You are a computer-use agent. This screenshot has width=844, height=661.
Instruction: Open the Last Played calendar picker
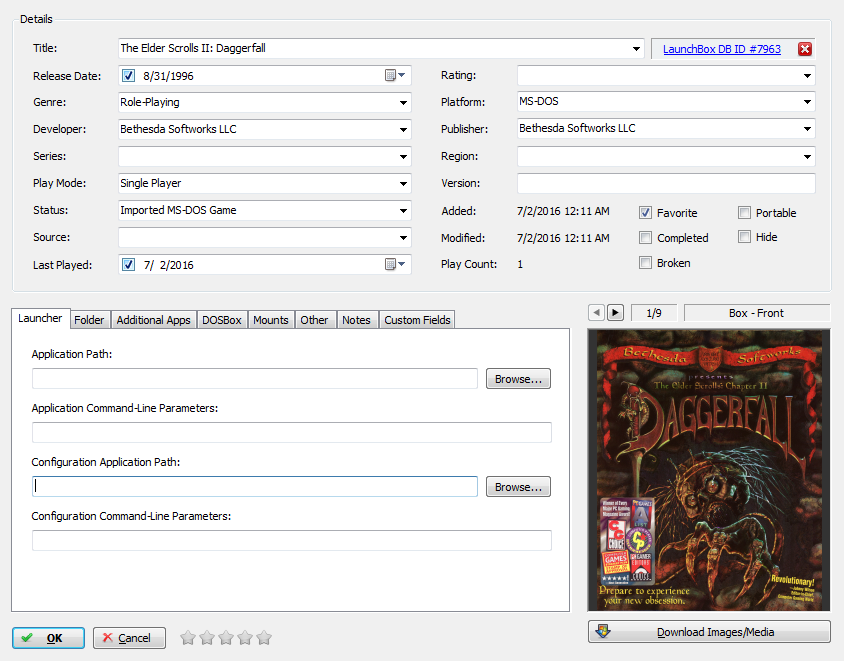(x=395, y=264)
